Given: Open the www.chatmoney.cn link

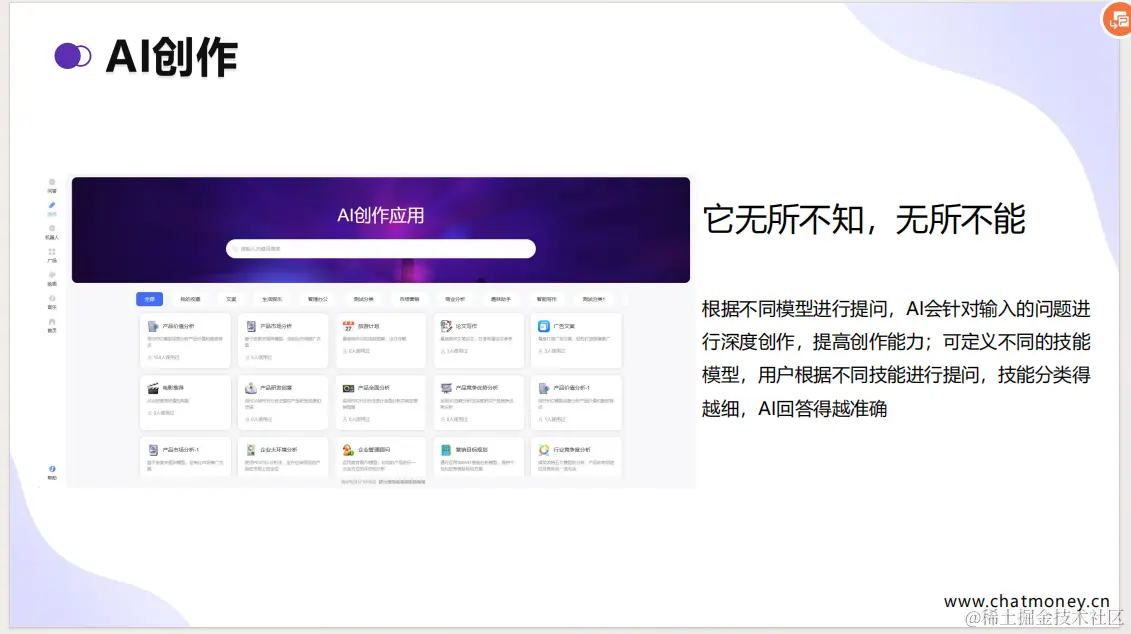Looking at the screenshot, I should [x=1026, y=601].
